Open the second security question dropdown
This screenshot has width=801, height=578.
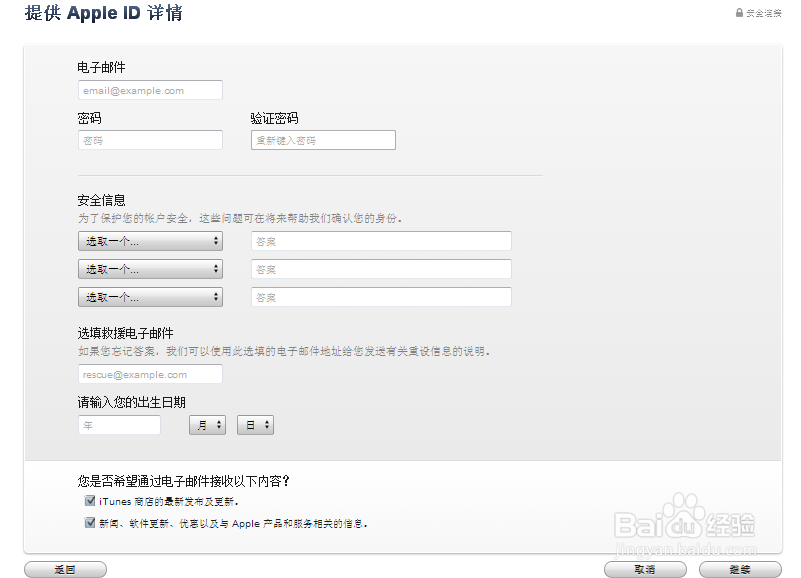[x=150, y=269]
